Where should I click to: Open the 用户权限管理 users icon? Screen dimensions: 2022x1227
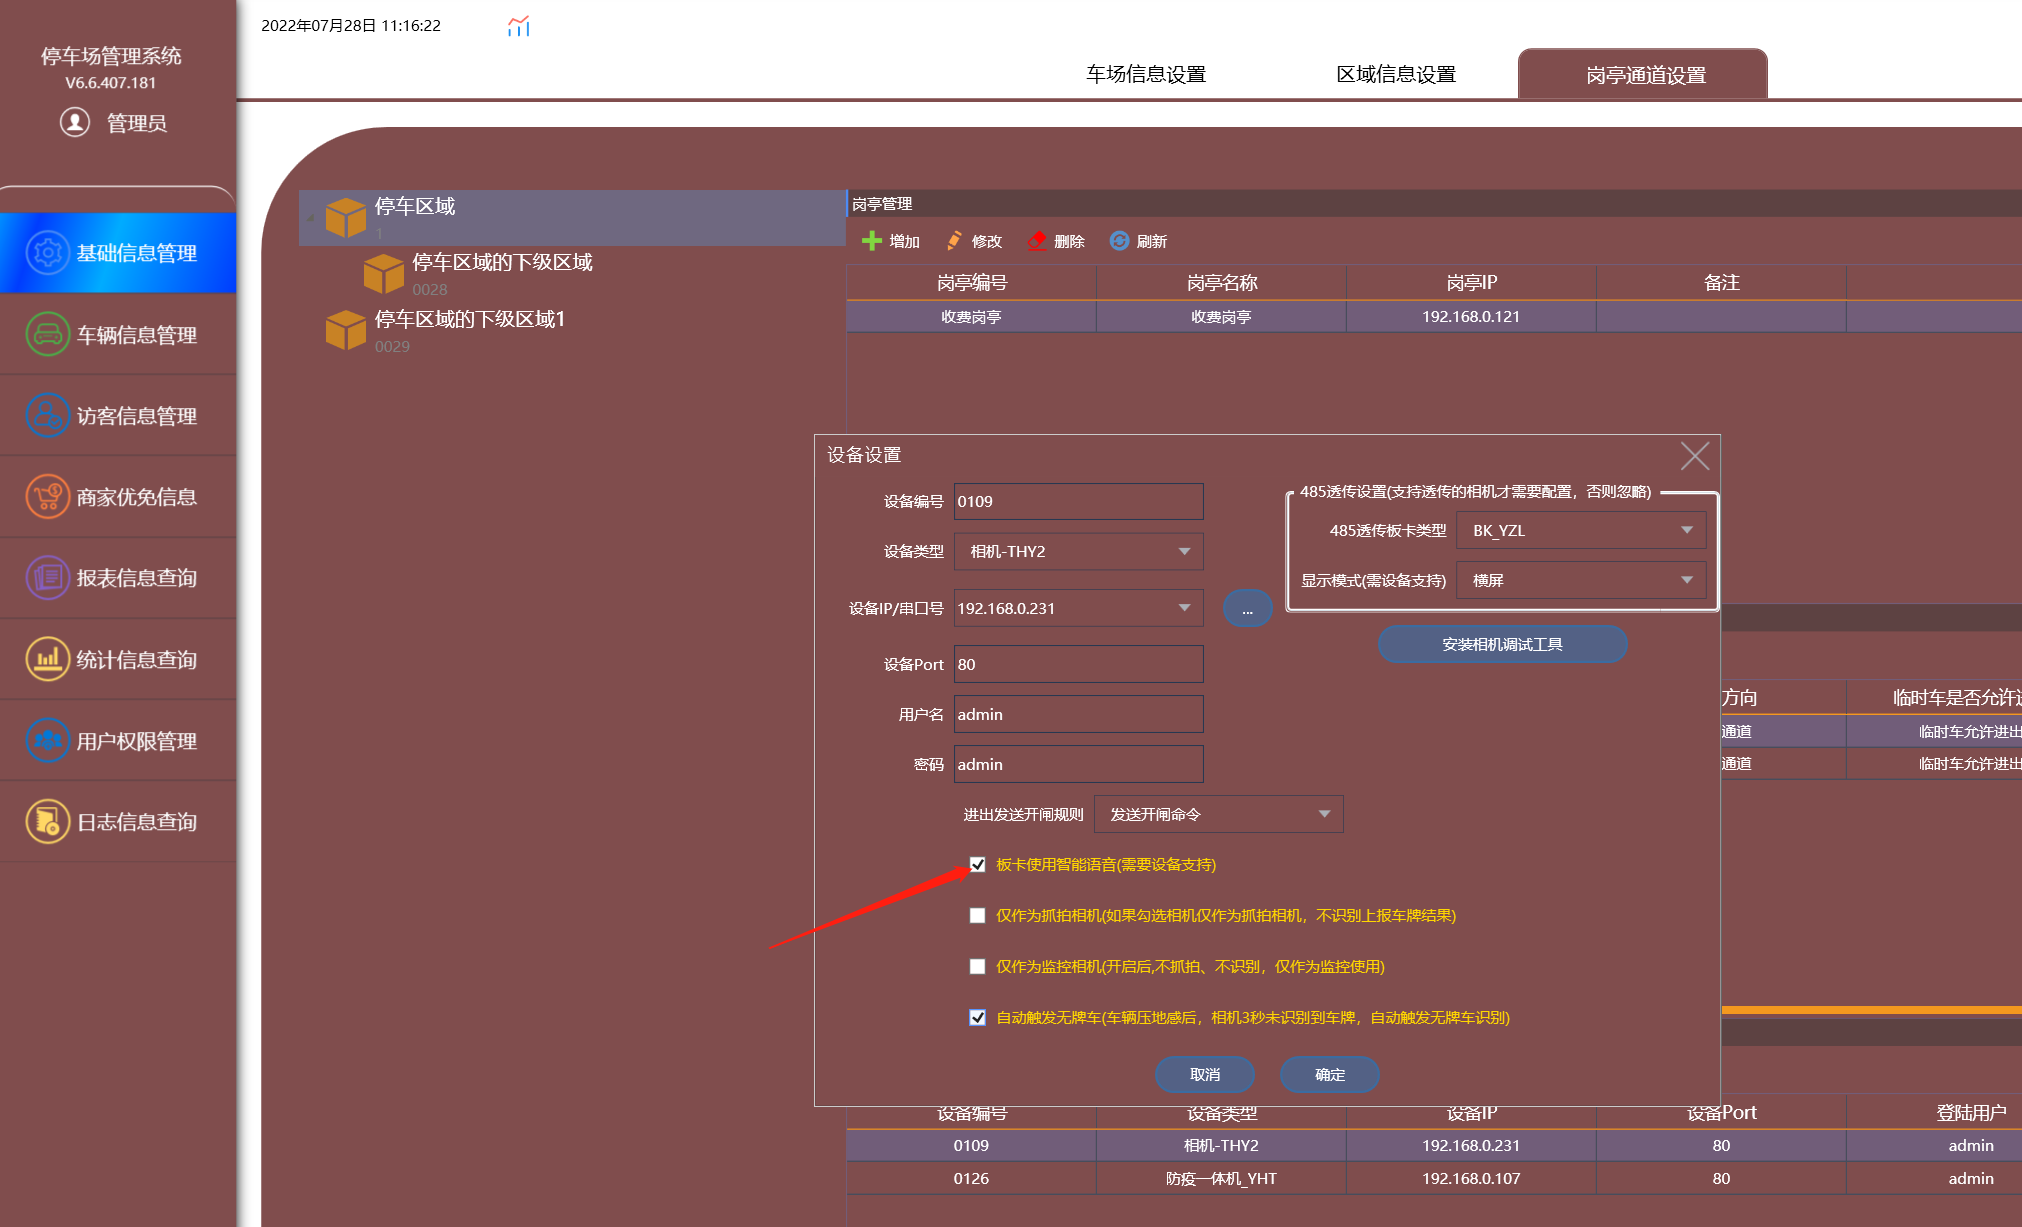pyautogui.click(x=47, y=740)
